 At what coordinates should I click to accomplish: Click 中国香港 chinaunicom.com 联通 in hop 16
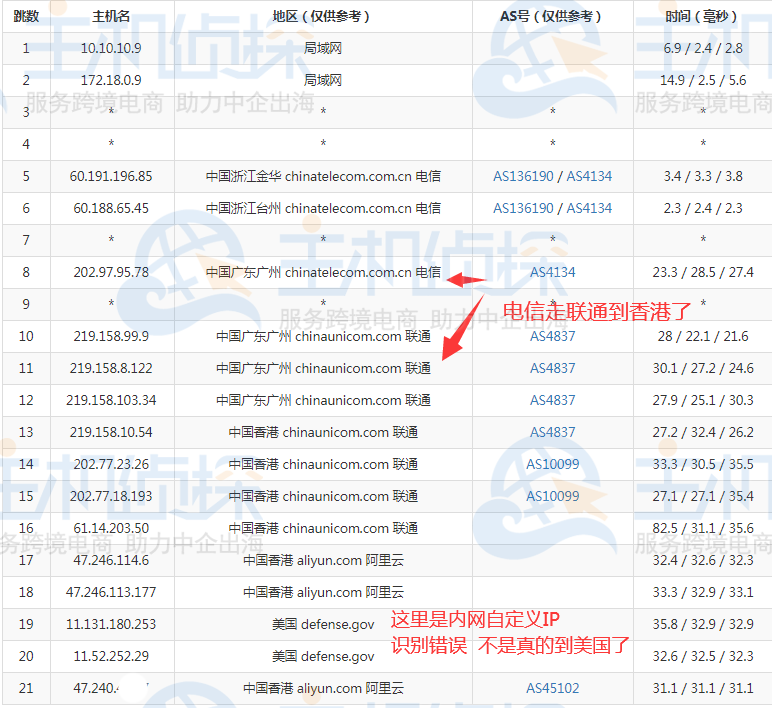coord(323,528)
